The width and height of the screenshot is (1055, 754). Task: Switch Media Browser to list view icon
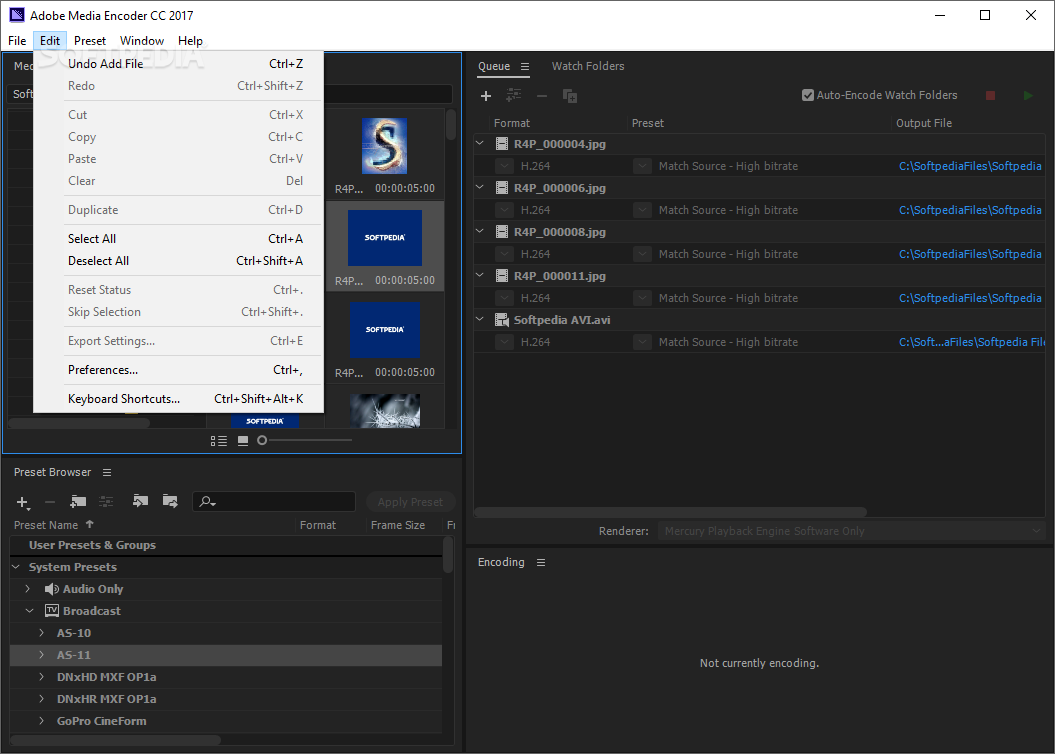pos(219,441)
